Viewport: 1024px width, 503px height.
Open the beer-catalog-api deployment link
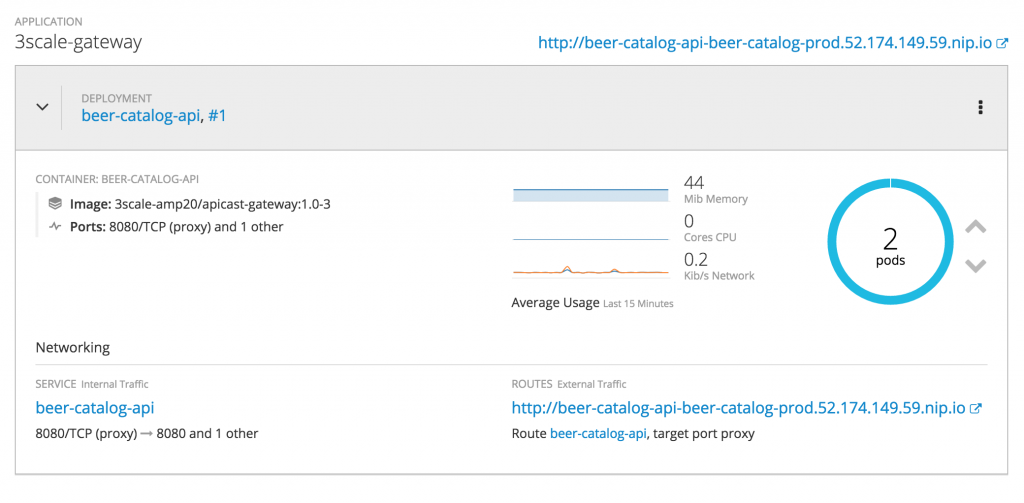[x=141, y=116]
